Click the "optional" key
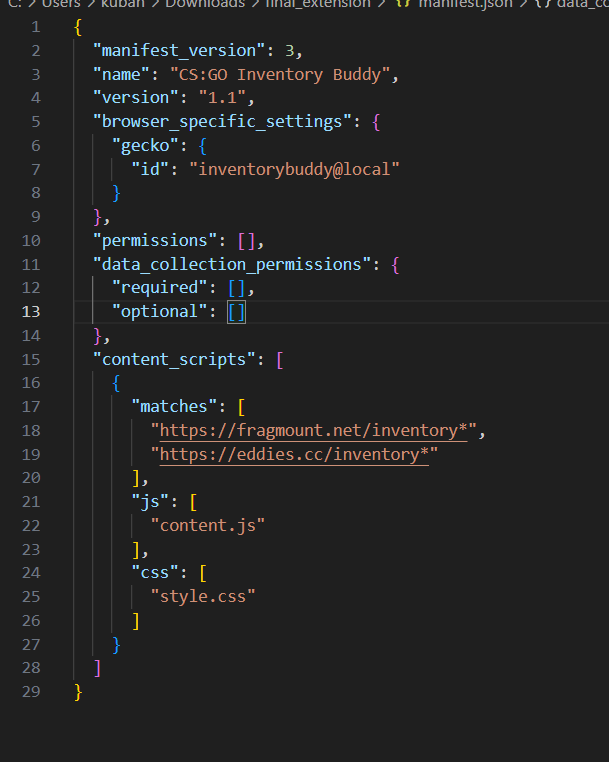Image resolution: width=609 pixels, height=762 pixels. (x=160, y=312)
